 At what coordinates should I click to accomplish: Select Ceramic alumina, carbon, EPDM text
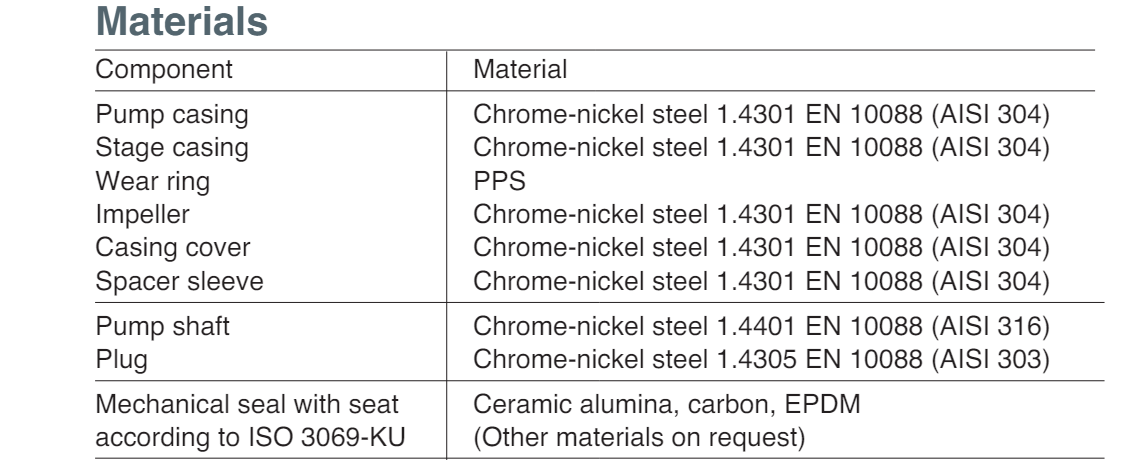(667, 404)
